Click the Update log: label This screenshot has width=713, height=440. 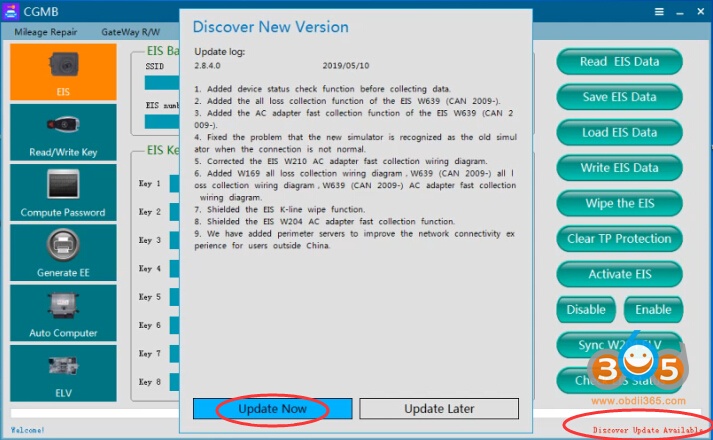click(220, 52)
